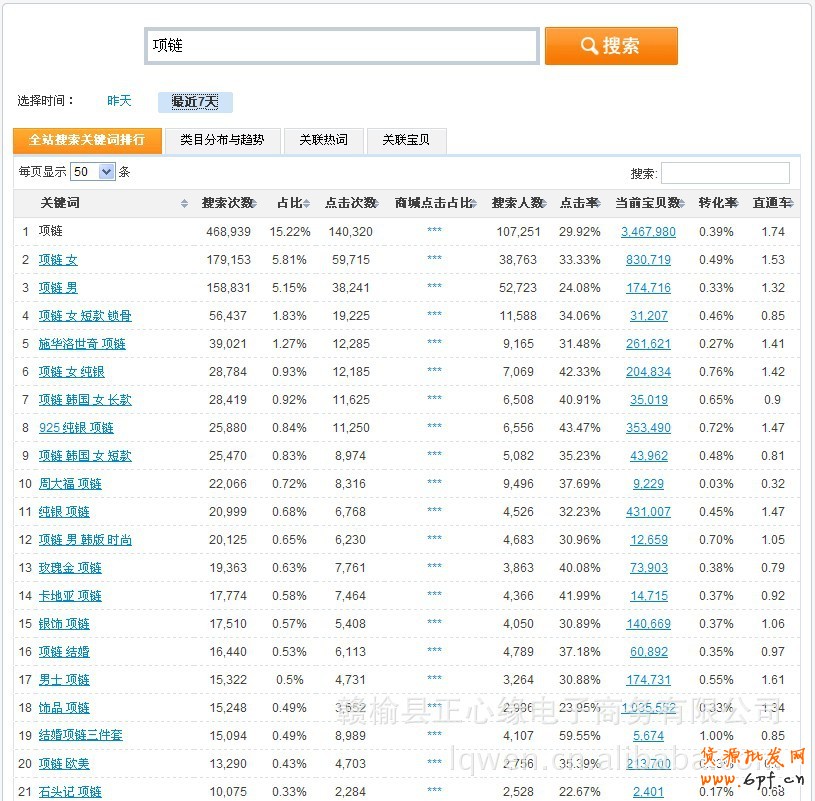Sort by the 直通车 column header
The height and width of the screenshot is (801, 815).
click(x=772, y=203)
